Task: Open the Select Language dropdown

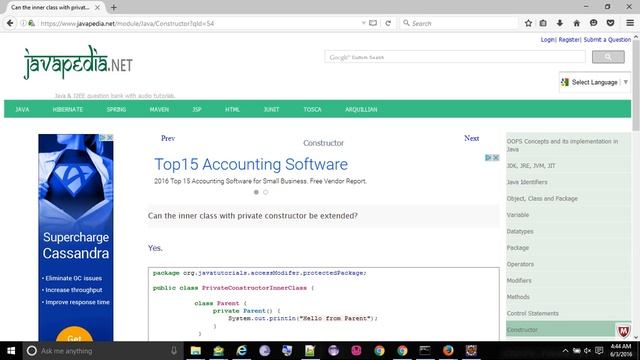Action: click(595, 82)
